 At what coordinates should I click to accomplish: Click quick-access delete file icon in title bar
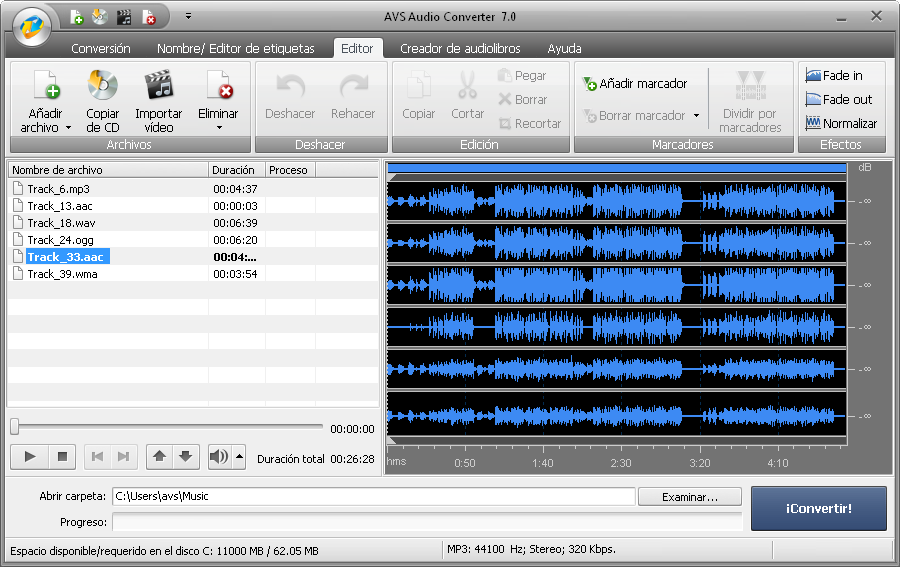click(x=149, y=17)
